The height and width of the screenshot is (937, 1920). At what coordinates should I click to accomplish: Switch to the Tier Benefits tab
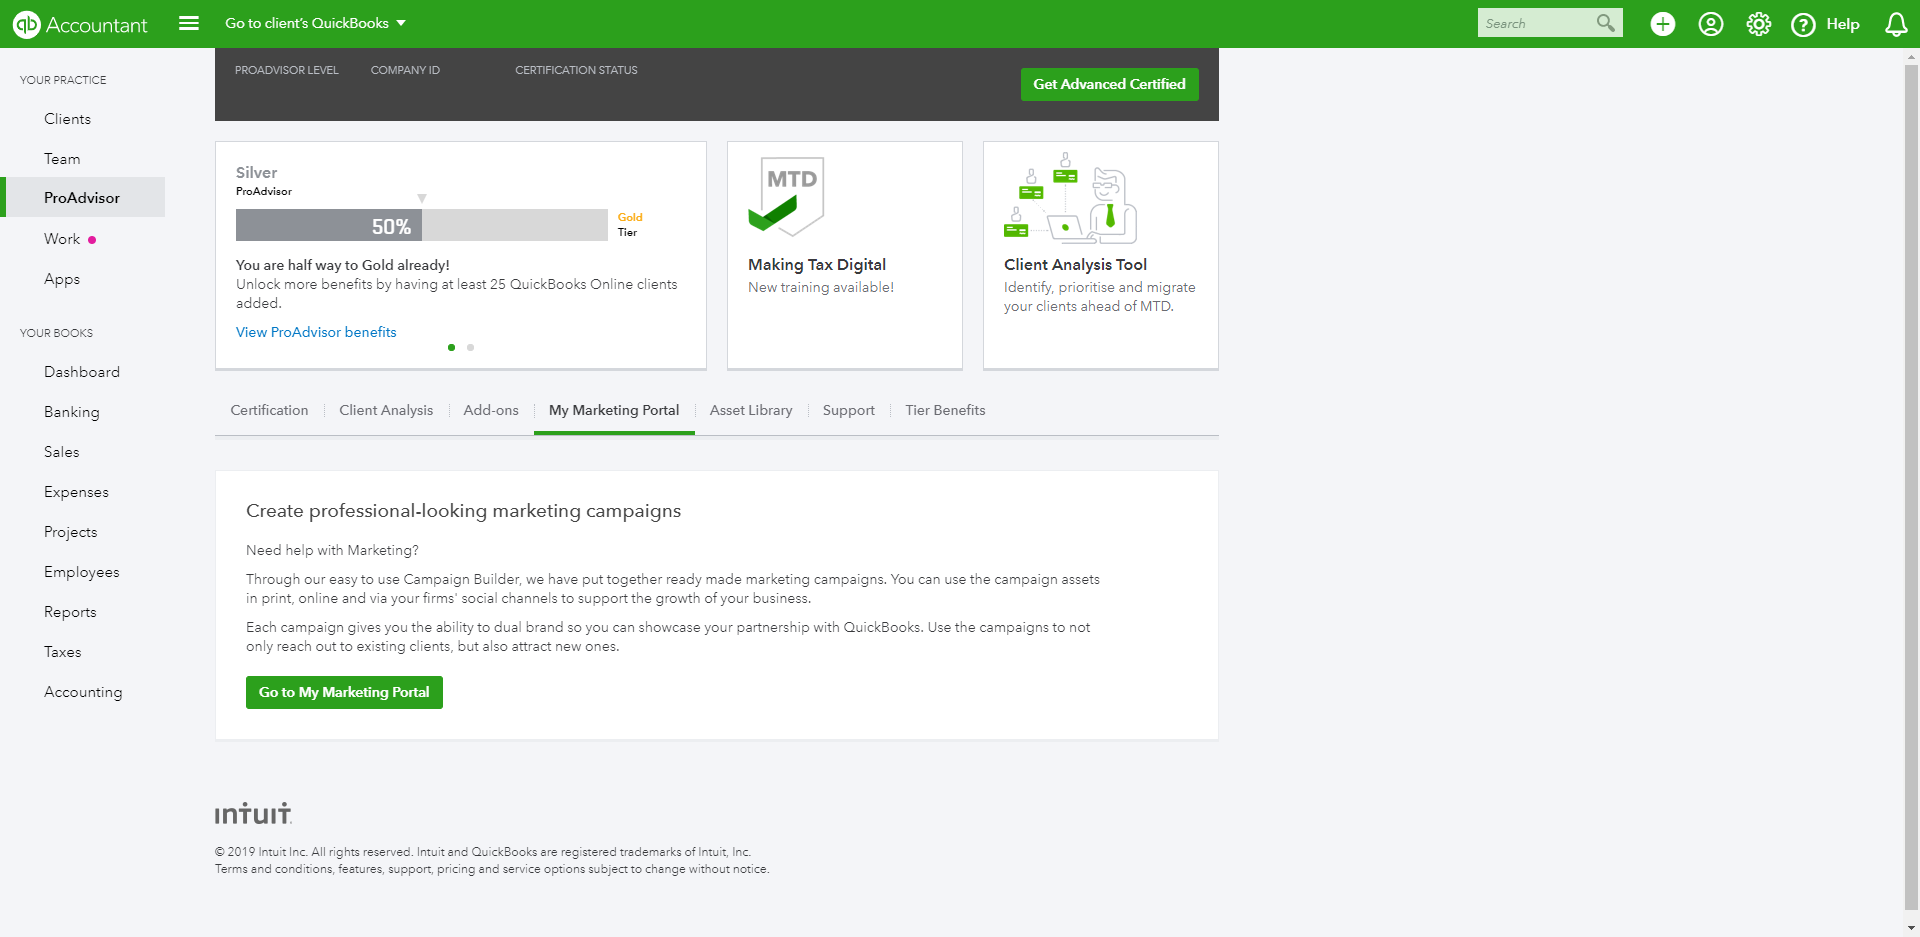945,410
